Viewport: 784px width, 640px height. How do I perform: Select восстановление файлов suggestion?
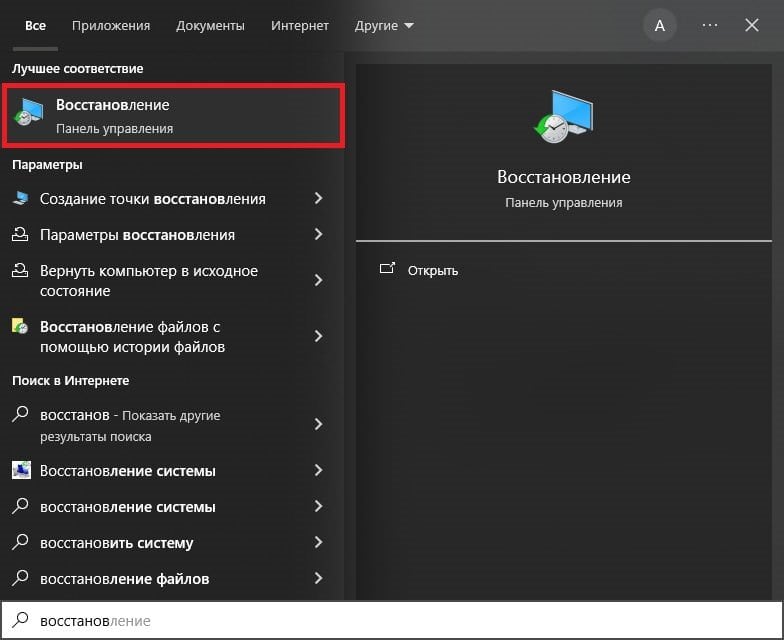pos(124,578)
